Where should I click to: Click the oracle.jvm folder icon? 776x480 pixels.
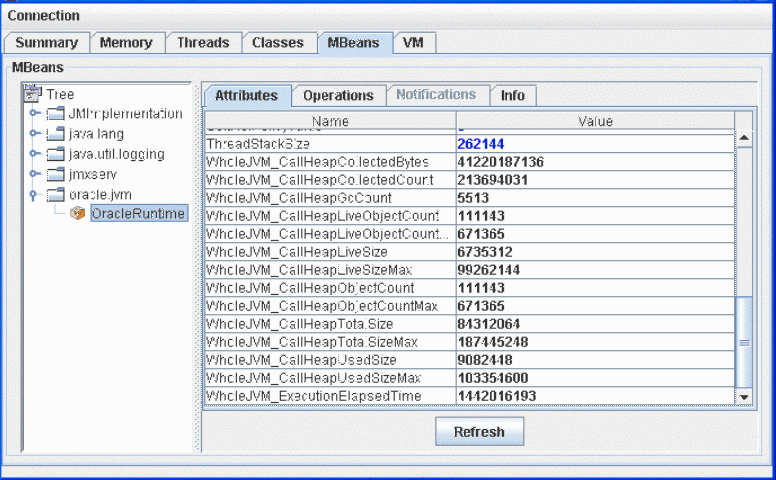pos(55,194)
